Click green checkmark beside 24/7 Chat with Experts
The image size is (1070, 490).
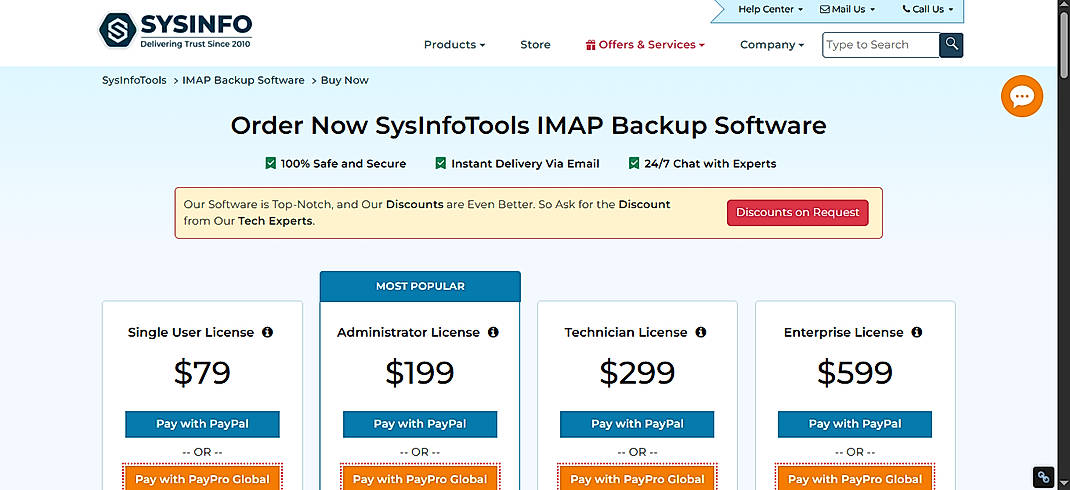(x=634, y=163)
